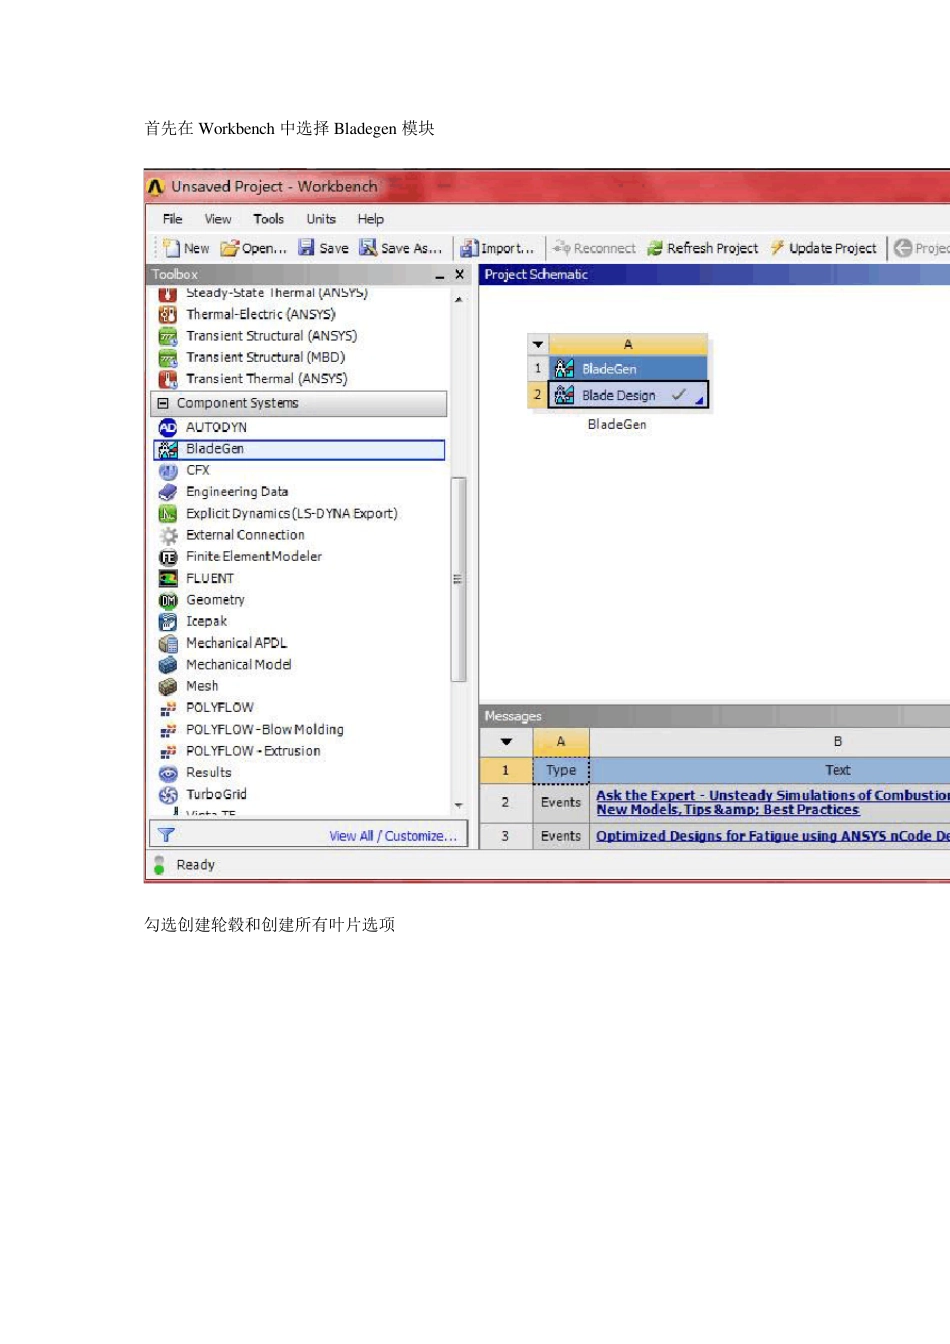Select POLYFLOW - Extrusion in Toolbox

pyautogui.click(x=253, y=751)
